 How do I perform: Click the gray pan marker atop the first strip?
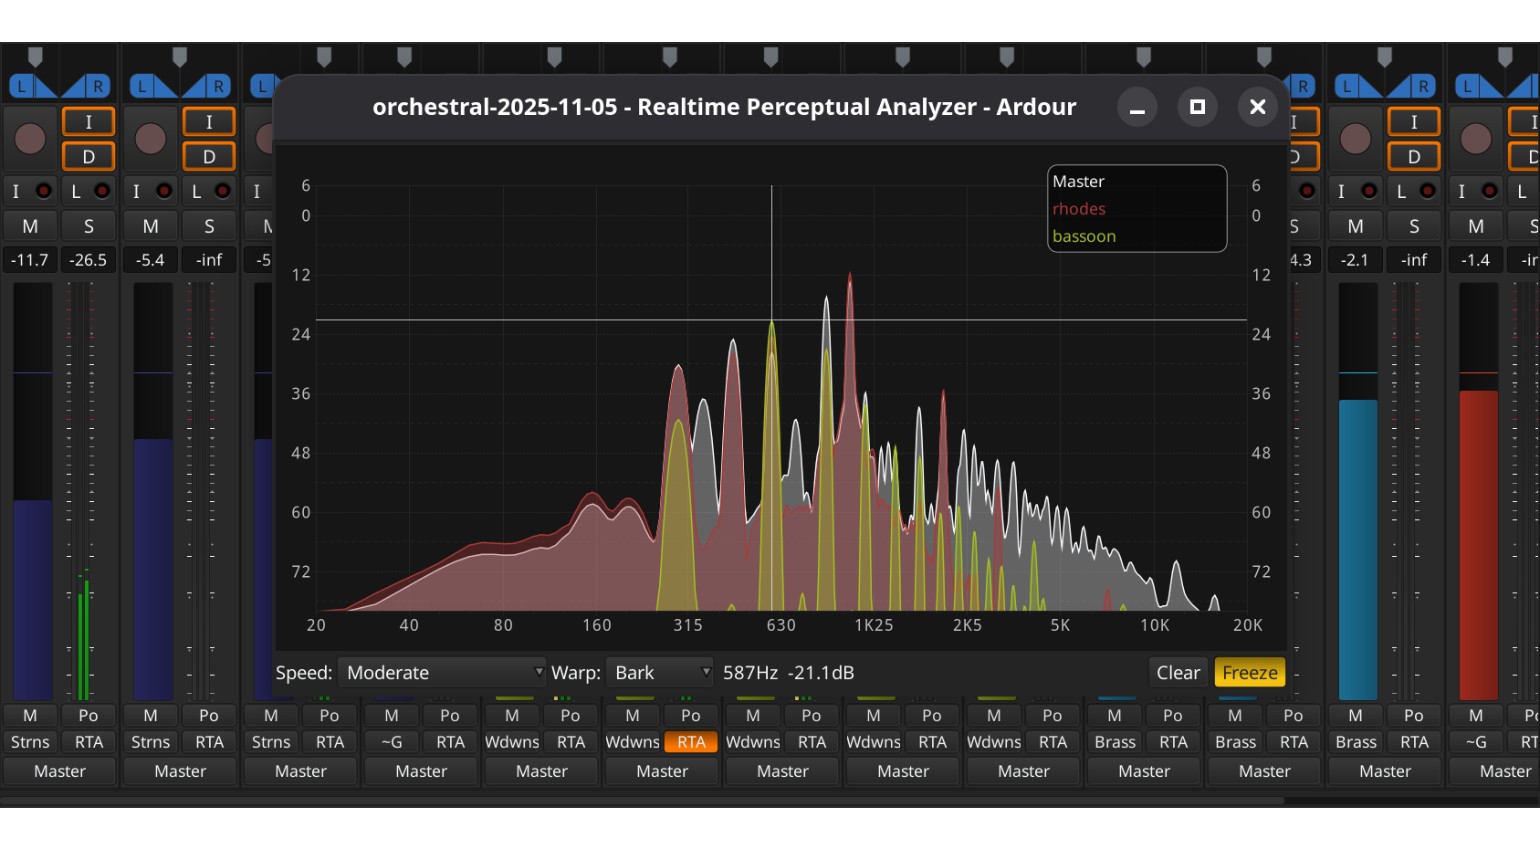pyautogui.click(x=35, y=56)
